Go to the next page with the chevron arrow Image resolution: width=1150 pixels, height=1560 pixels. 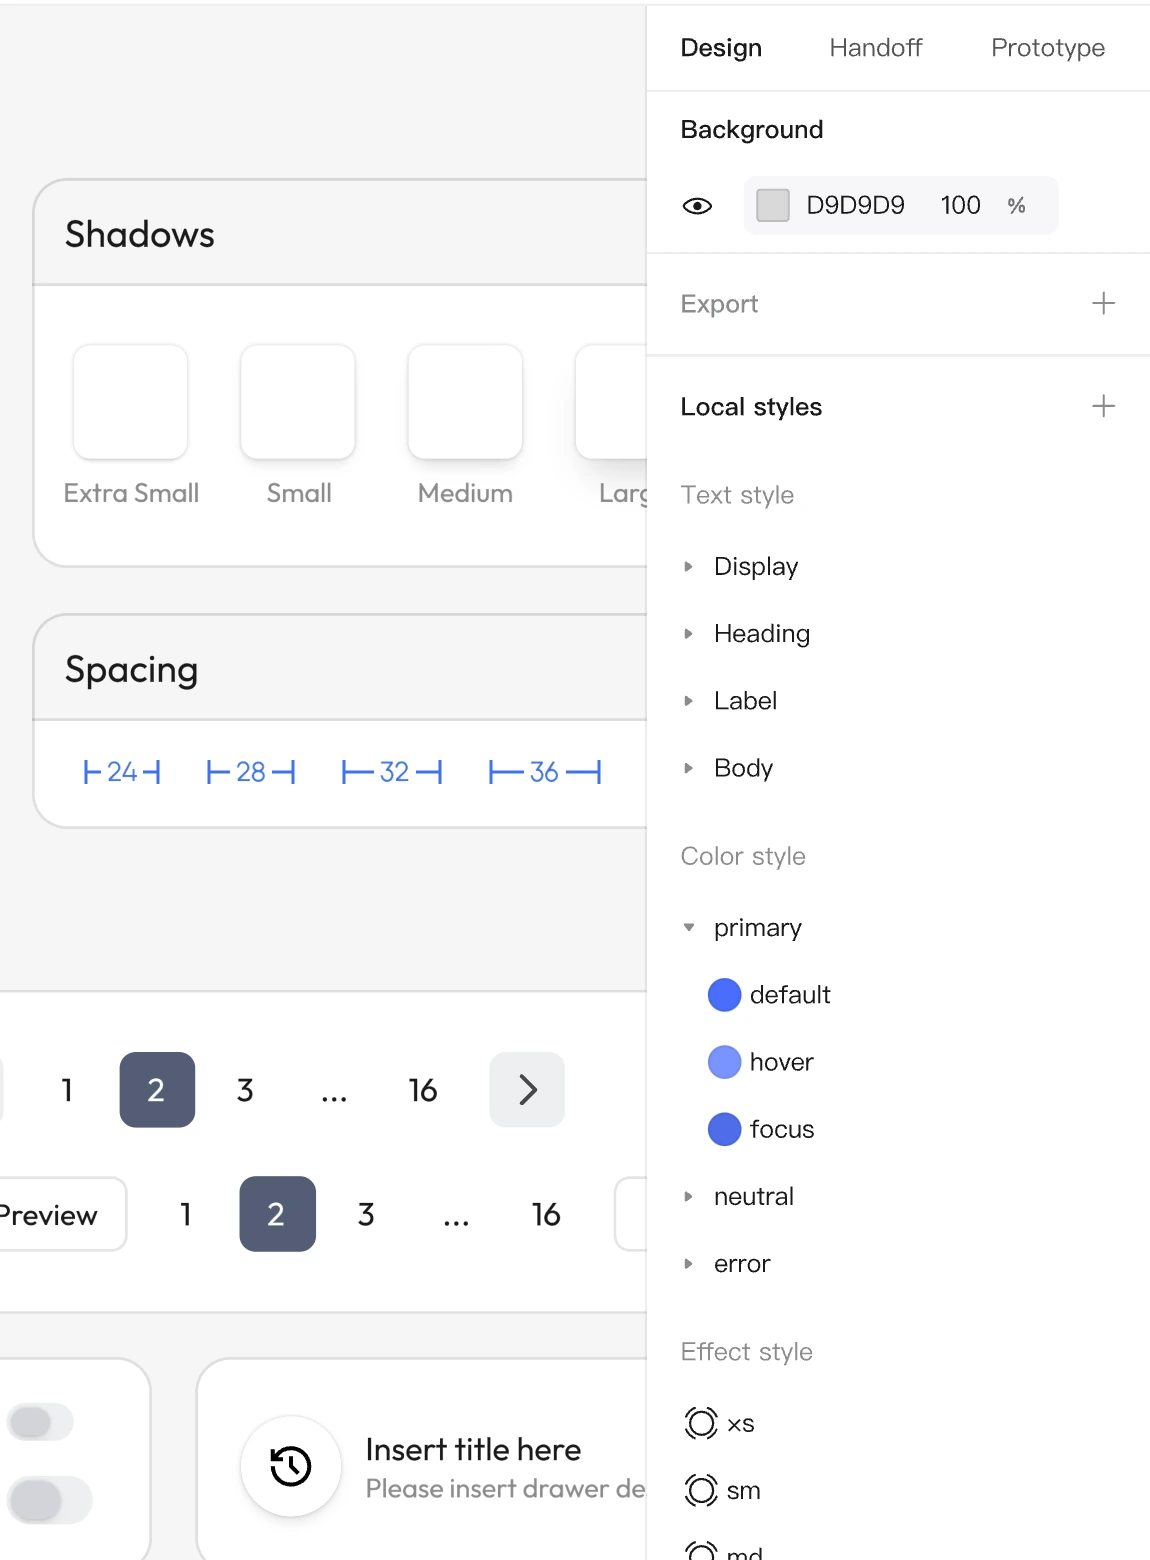(x=527, y=1089)
